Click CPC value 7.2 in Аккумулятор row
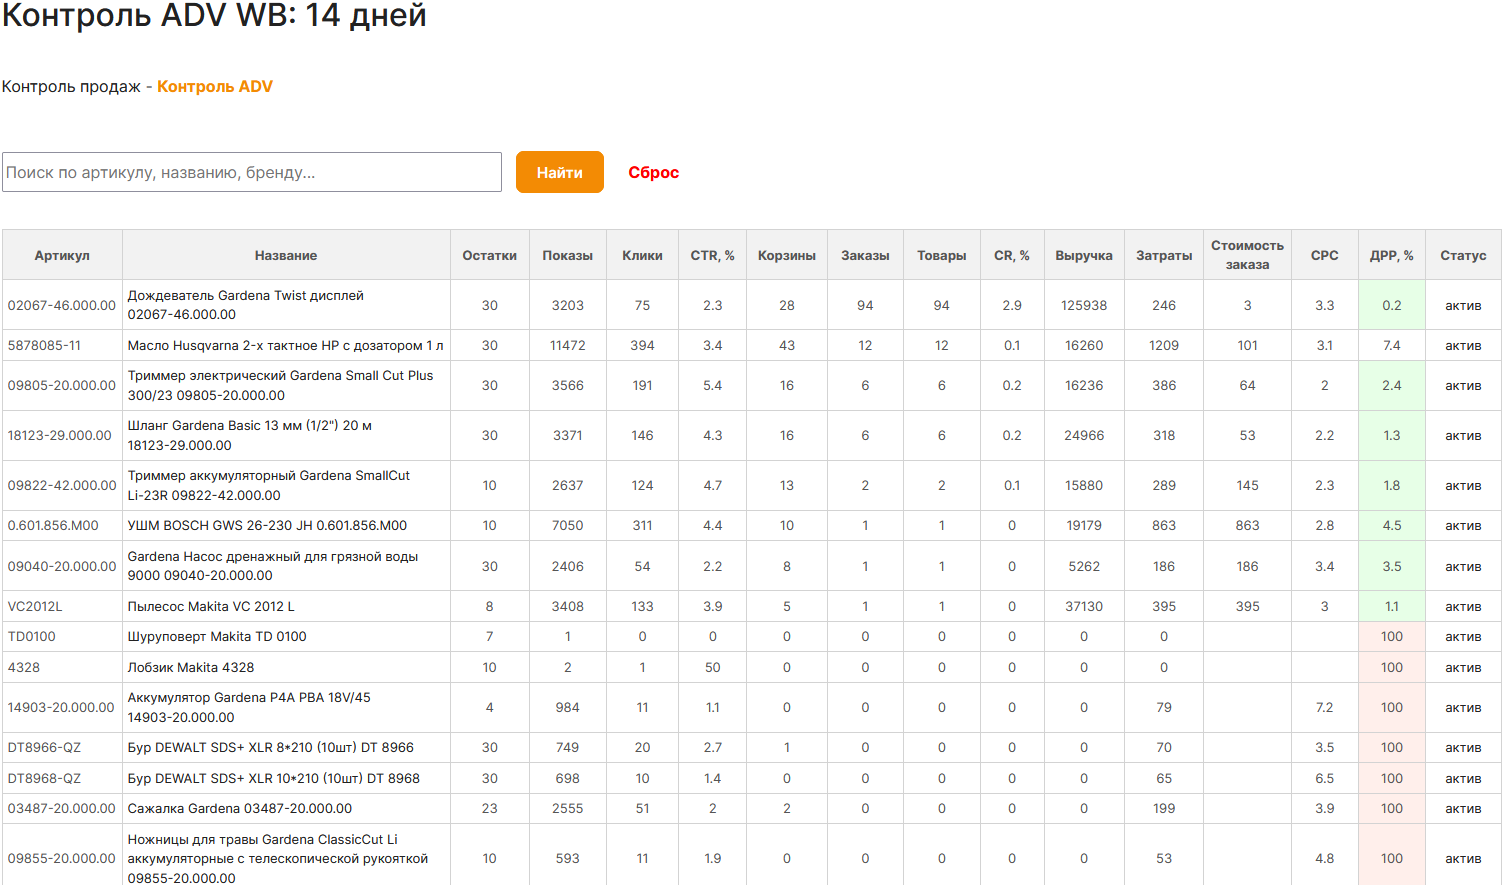 pyautogui.click(x=1325, y=707)
